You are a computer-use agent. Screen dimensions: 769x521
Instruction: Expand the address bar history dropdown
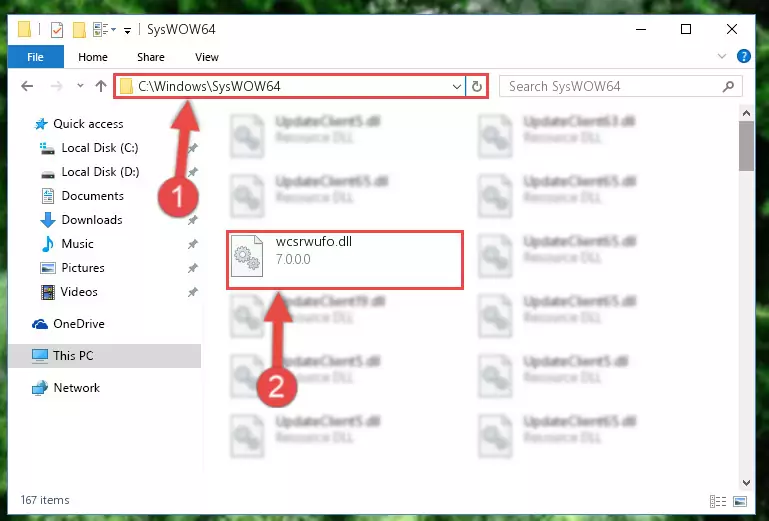(457, 87)
